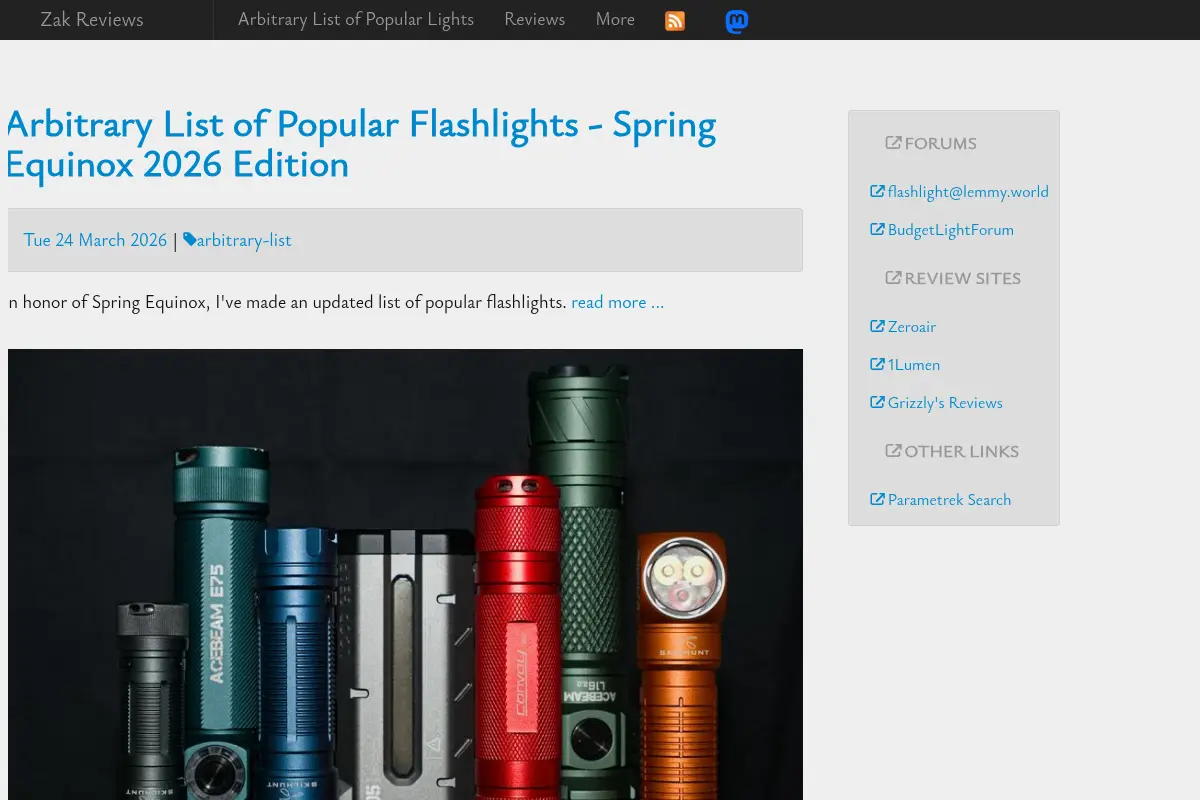The width and height of the screenshot is (1200, 800).
Task: Open the RSS feed icon
Action: pyautogui.click(x=675, y=21)
